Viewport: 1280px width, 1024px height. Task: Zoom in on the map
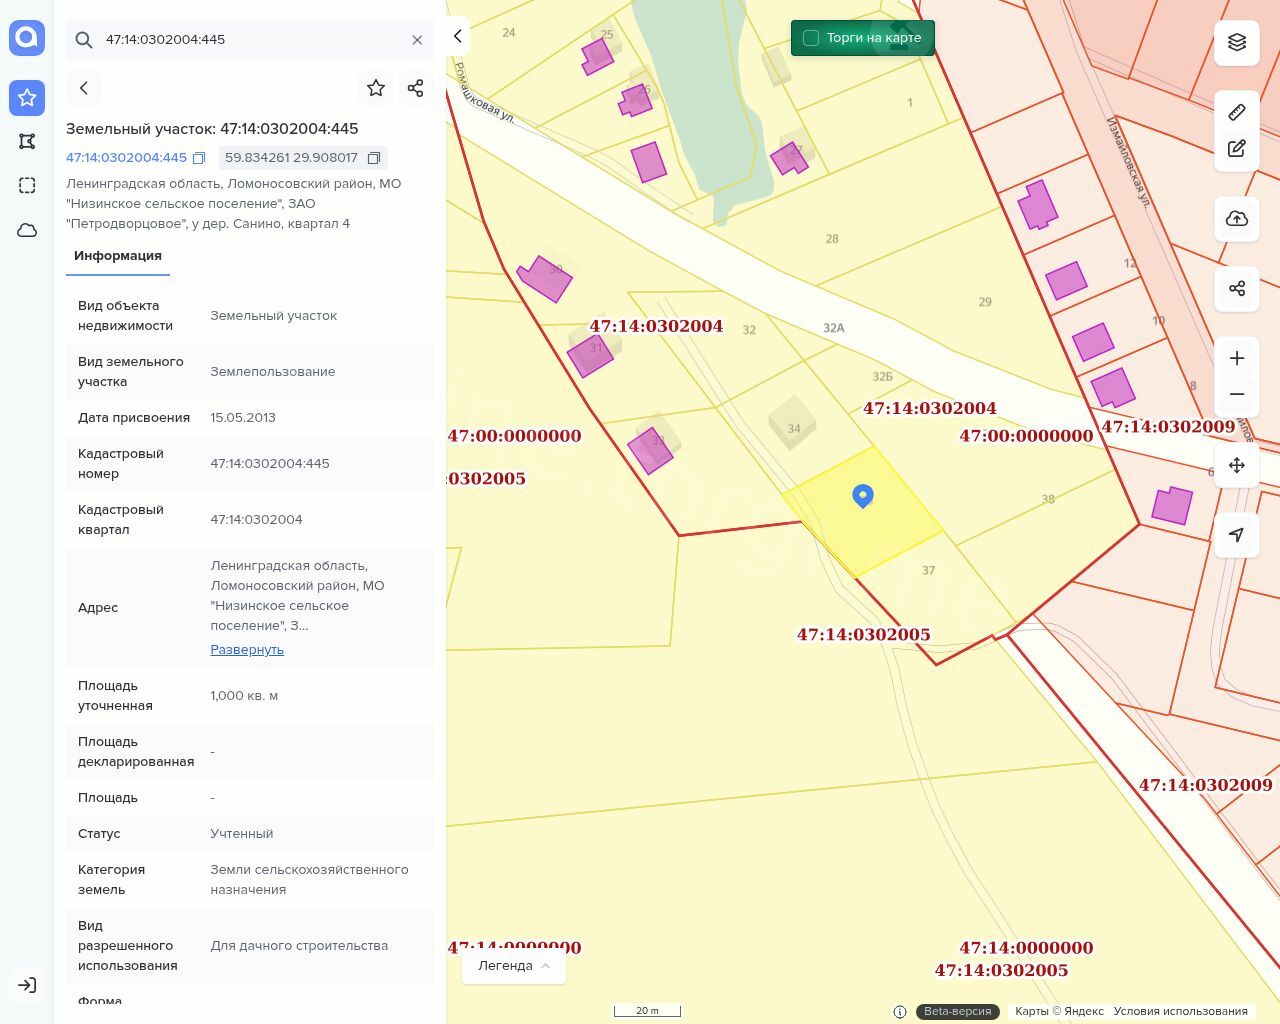point(1237,358)
